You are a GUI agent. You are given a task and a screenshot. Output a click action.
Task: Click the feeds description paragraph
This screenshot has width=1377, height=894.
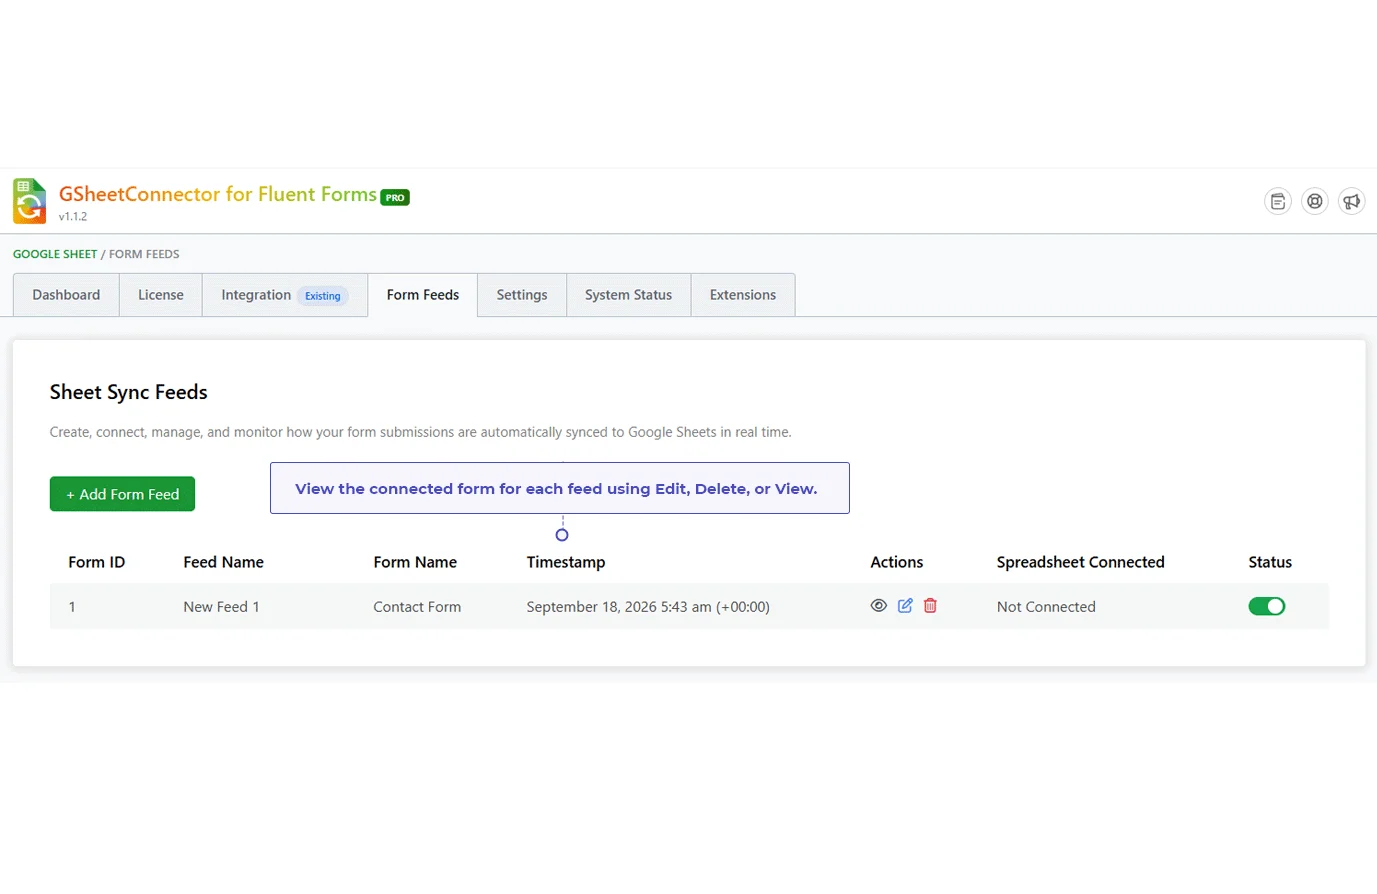point(421,432)
